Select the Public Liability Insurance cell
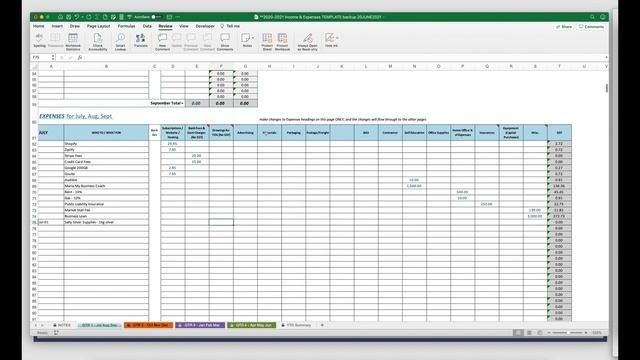Image resolution: width=640 pixels, height=360 pixels. coord(106,204)
